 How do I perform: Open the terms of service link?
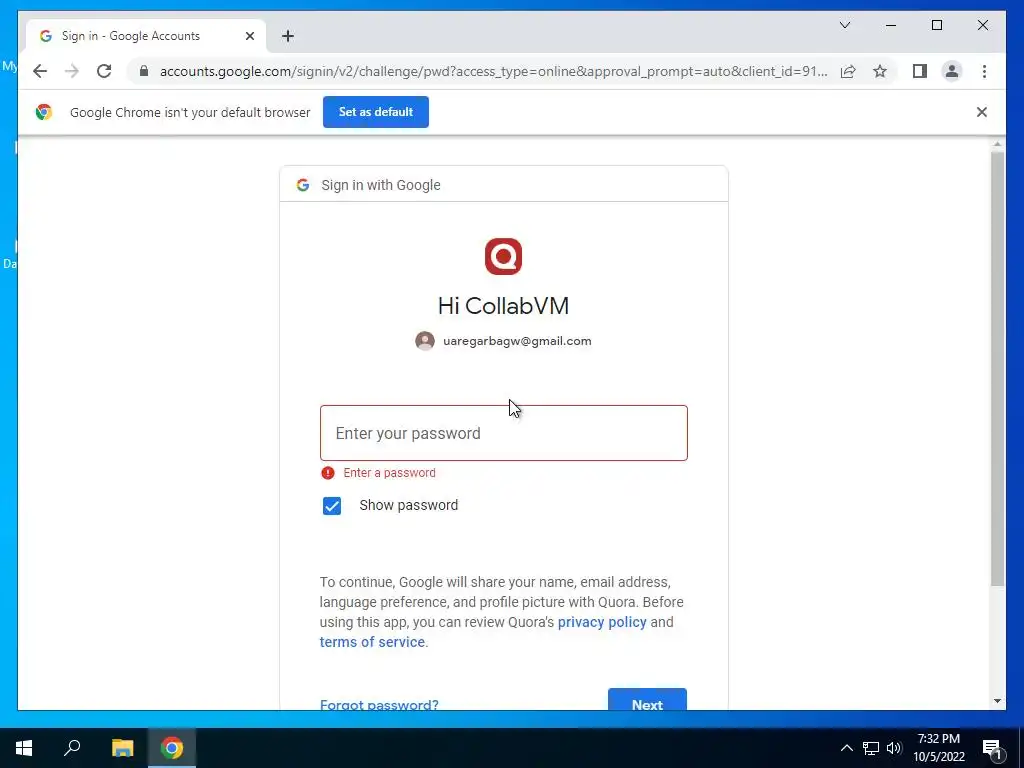click(372, 642)
